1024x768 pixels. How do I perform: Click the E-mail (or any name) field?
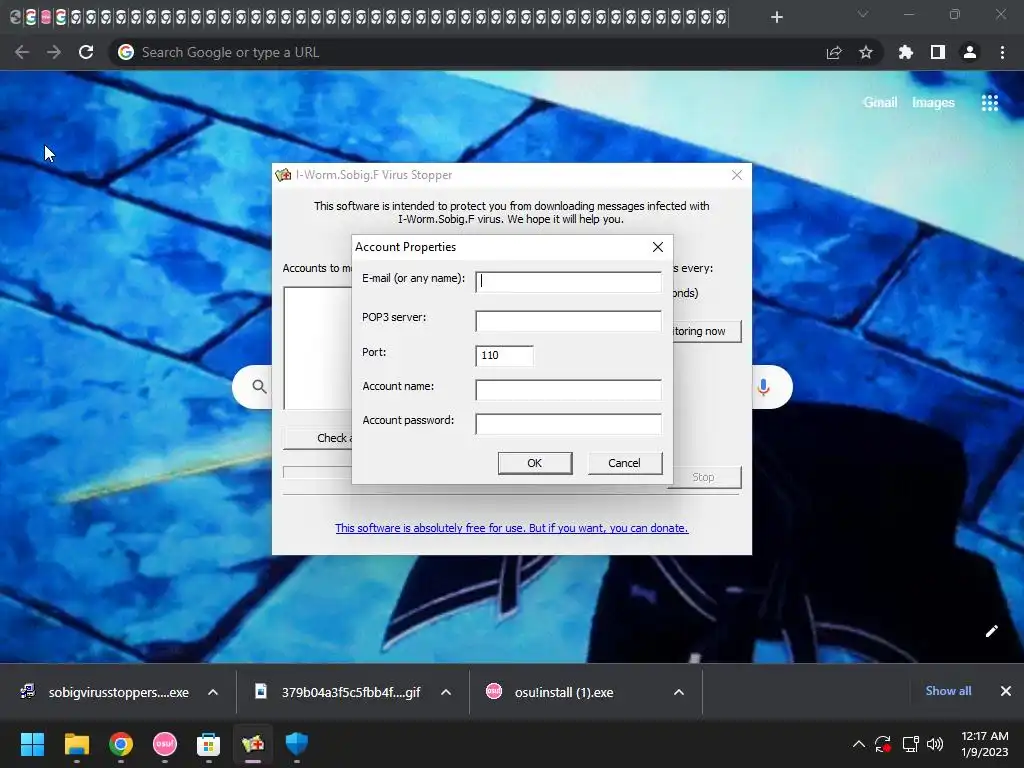(x=568, y=281)
